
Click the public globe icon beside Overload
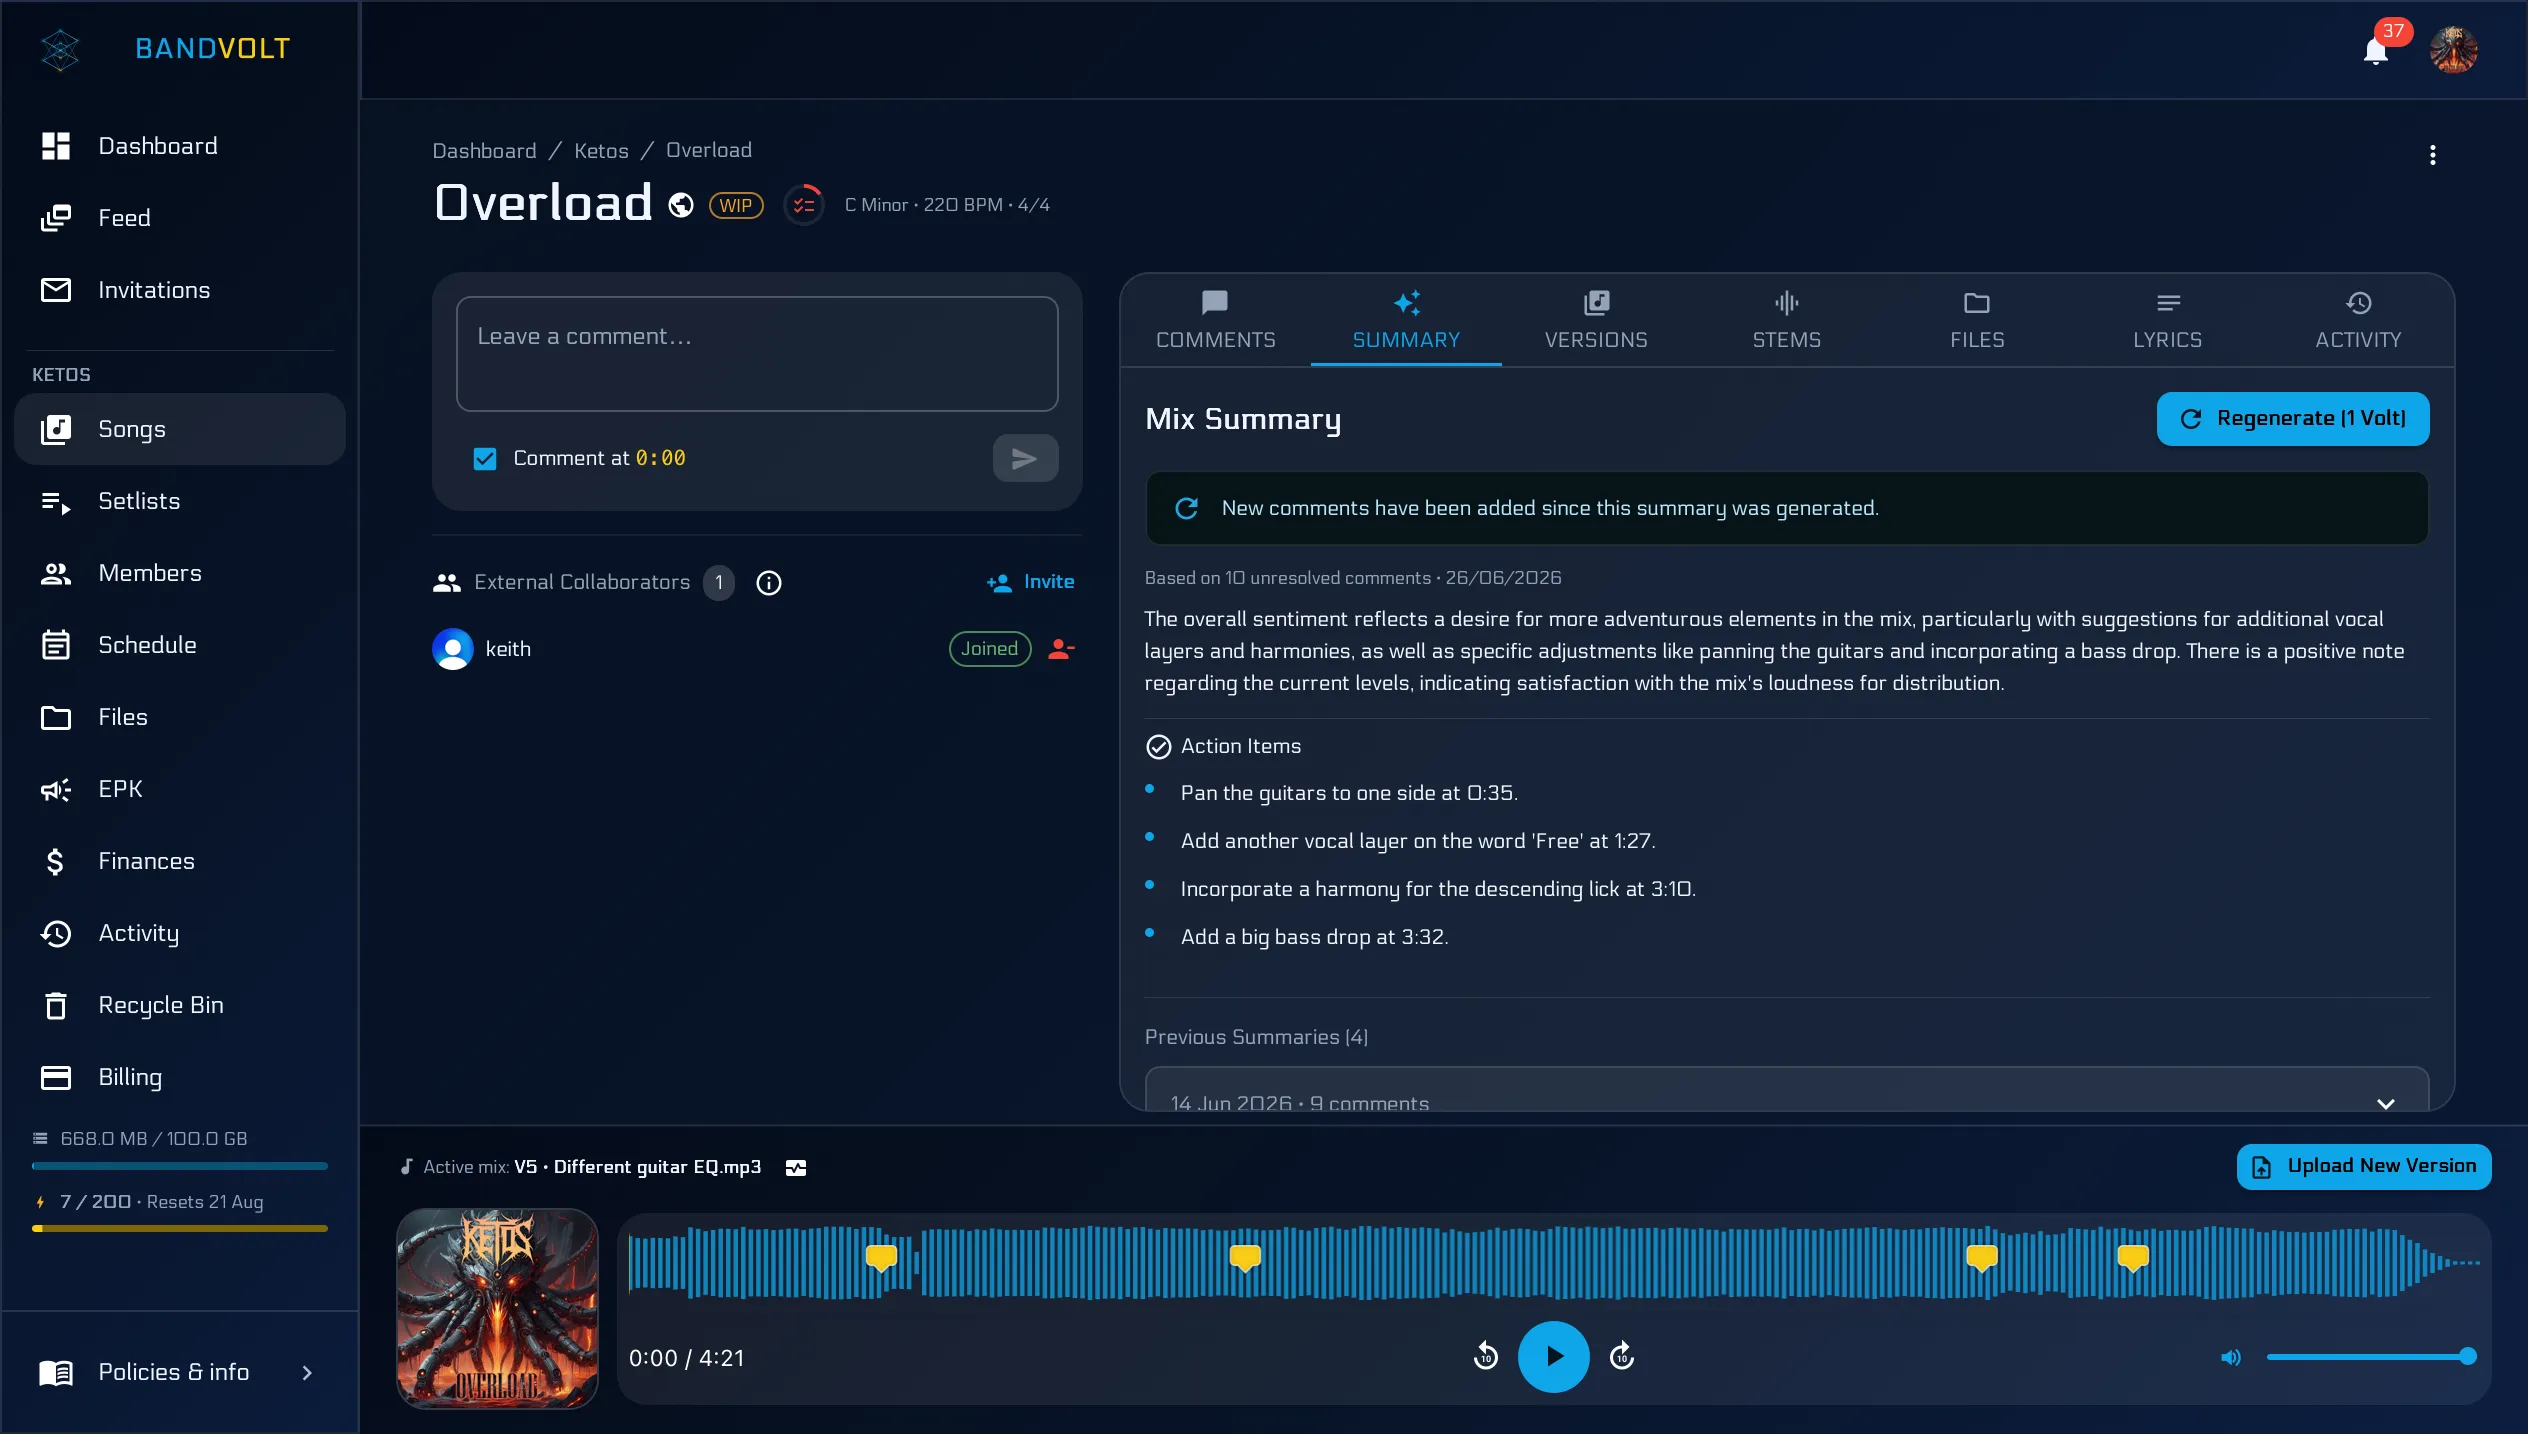(x=681, y=205)
